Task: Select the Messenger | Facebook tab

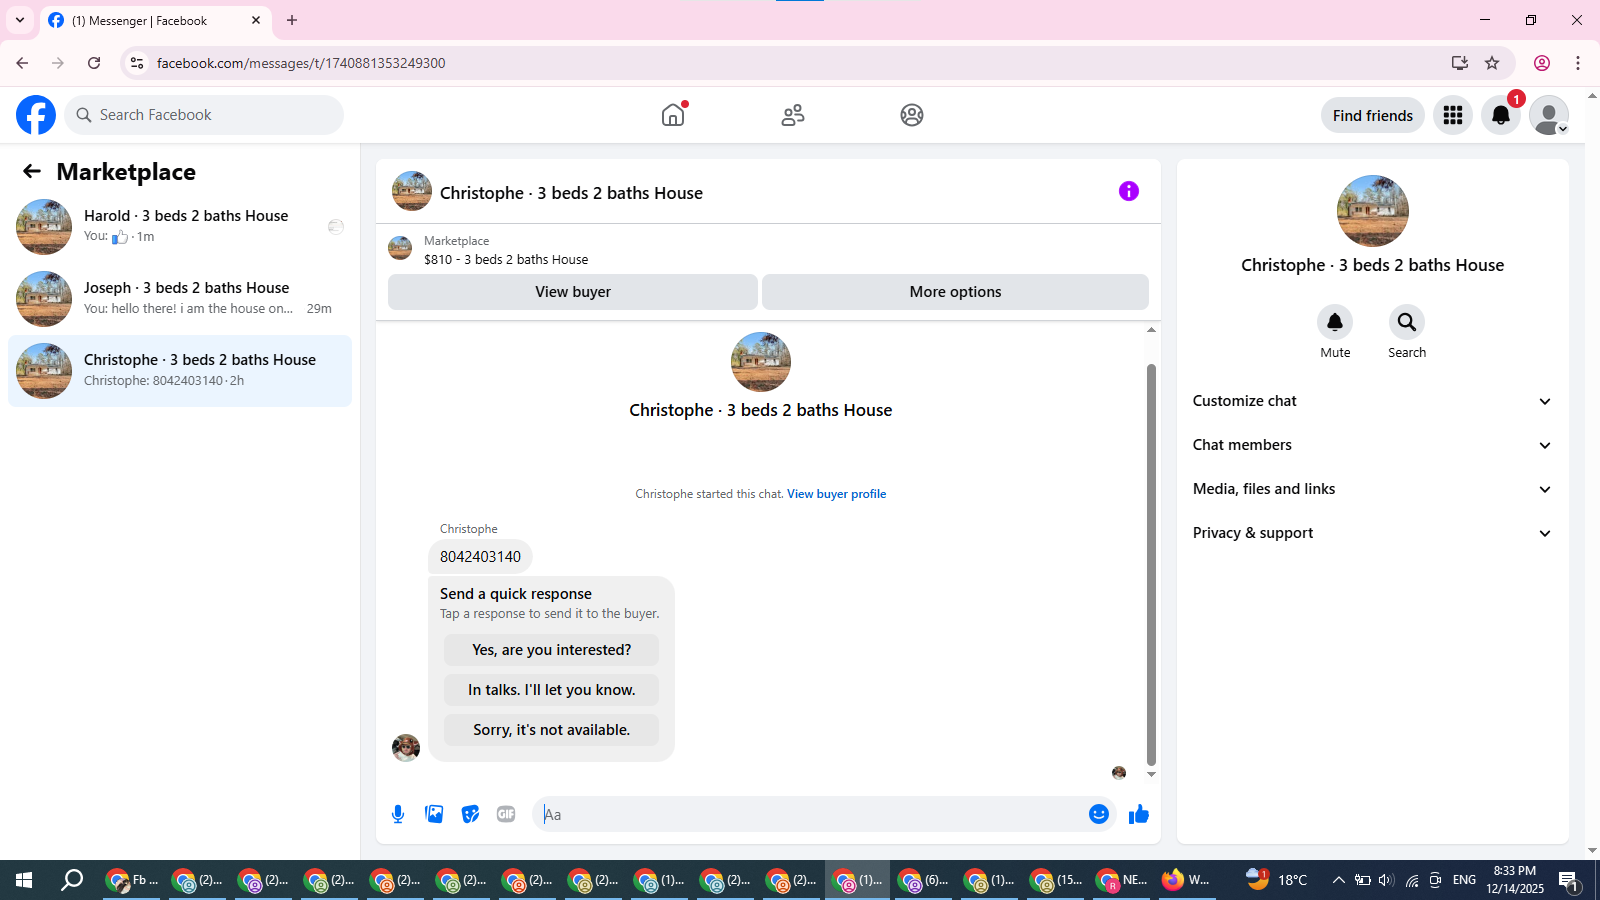Action: pos(155,20)
